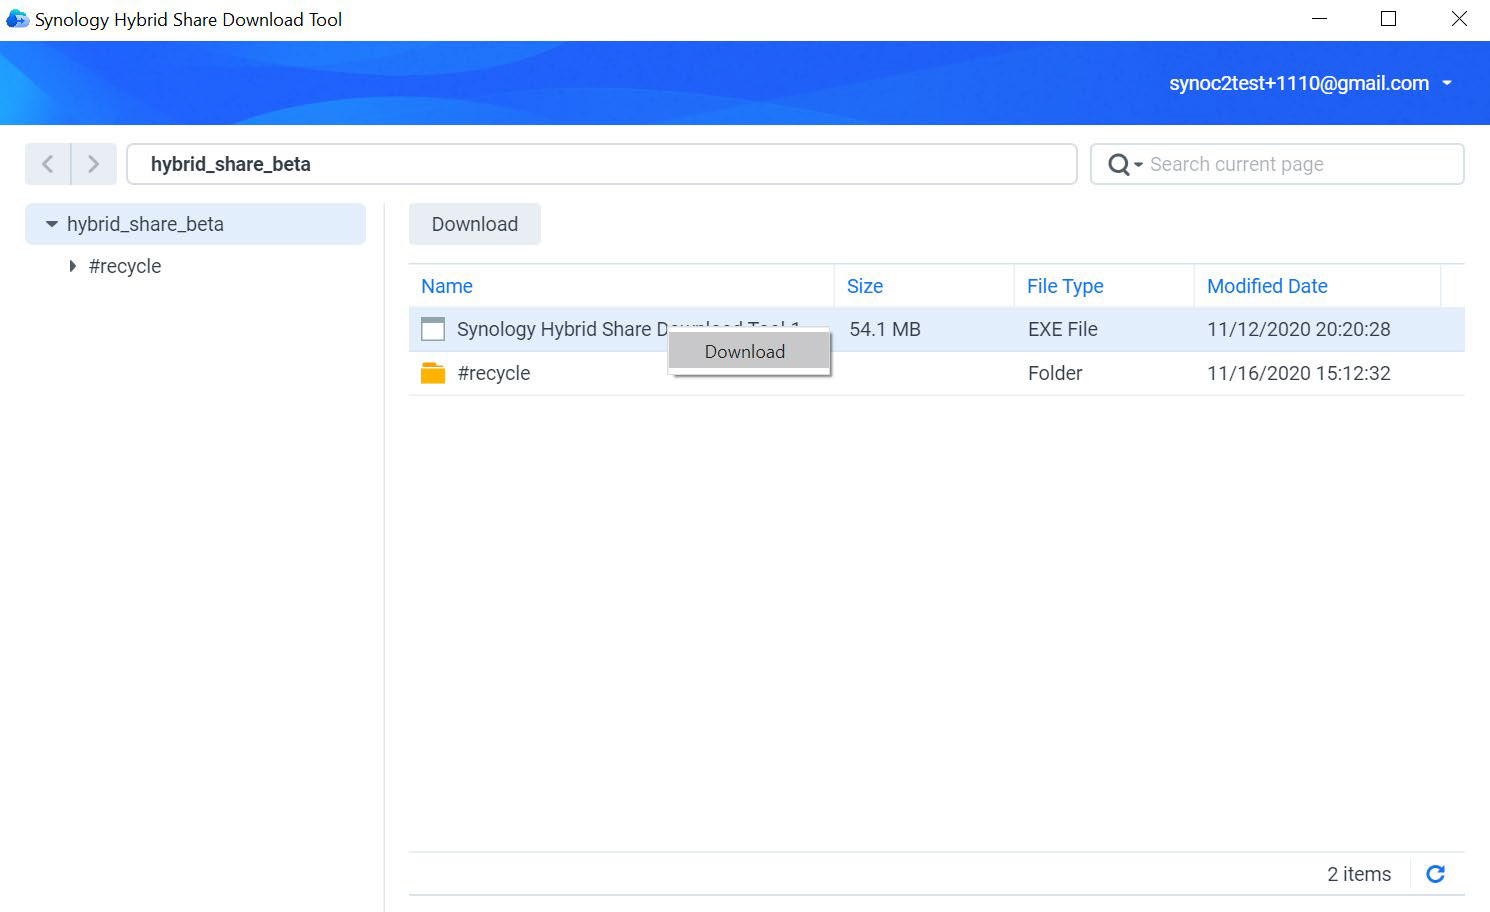Image resolution: width=1490 pixels, height=912 pixels.
Task: Sort by the Modified Date column header
Action: (x=1267, y=286)
